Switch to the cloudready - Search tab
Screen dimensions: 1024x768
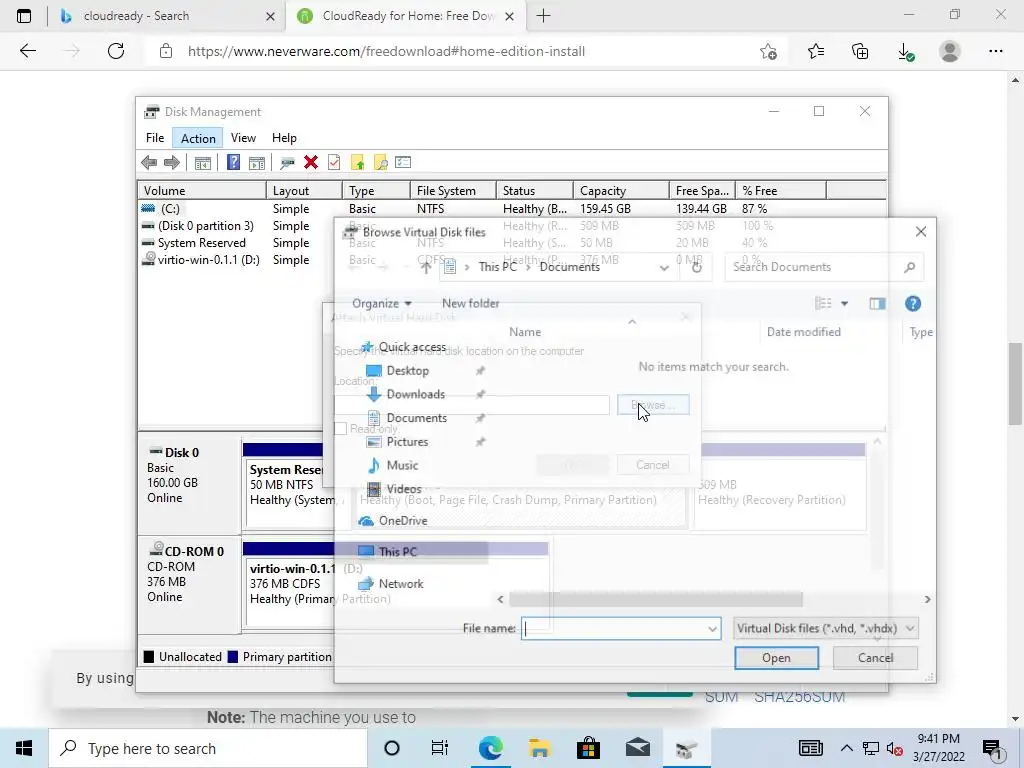(x=167, y=16)
